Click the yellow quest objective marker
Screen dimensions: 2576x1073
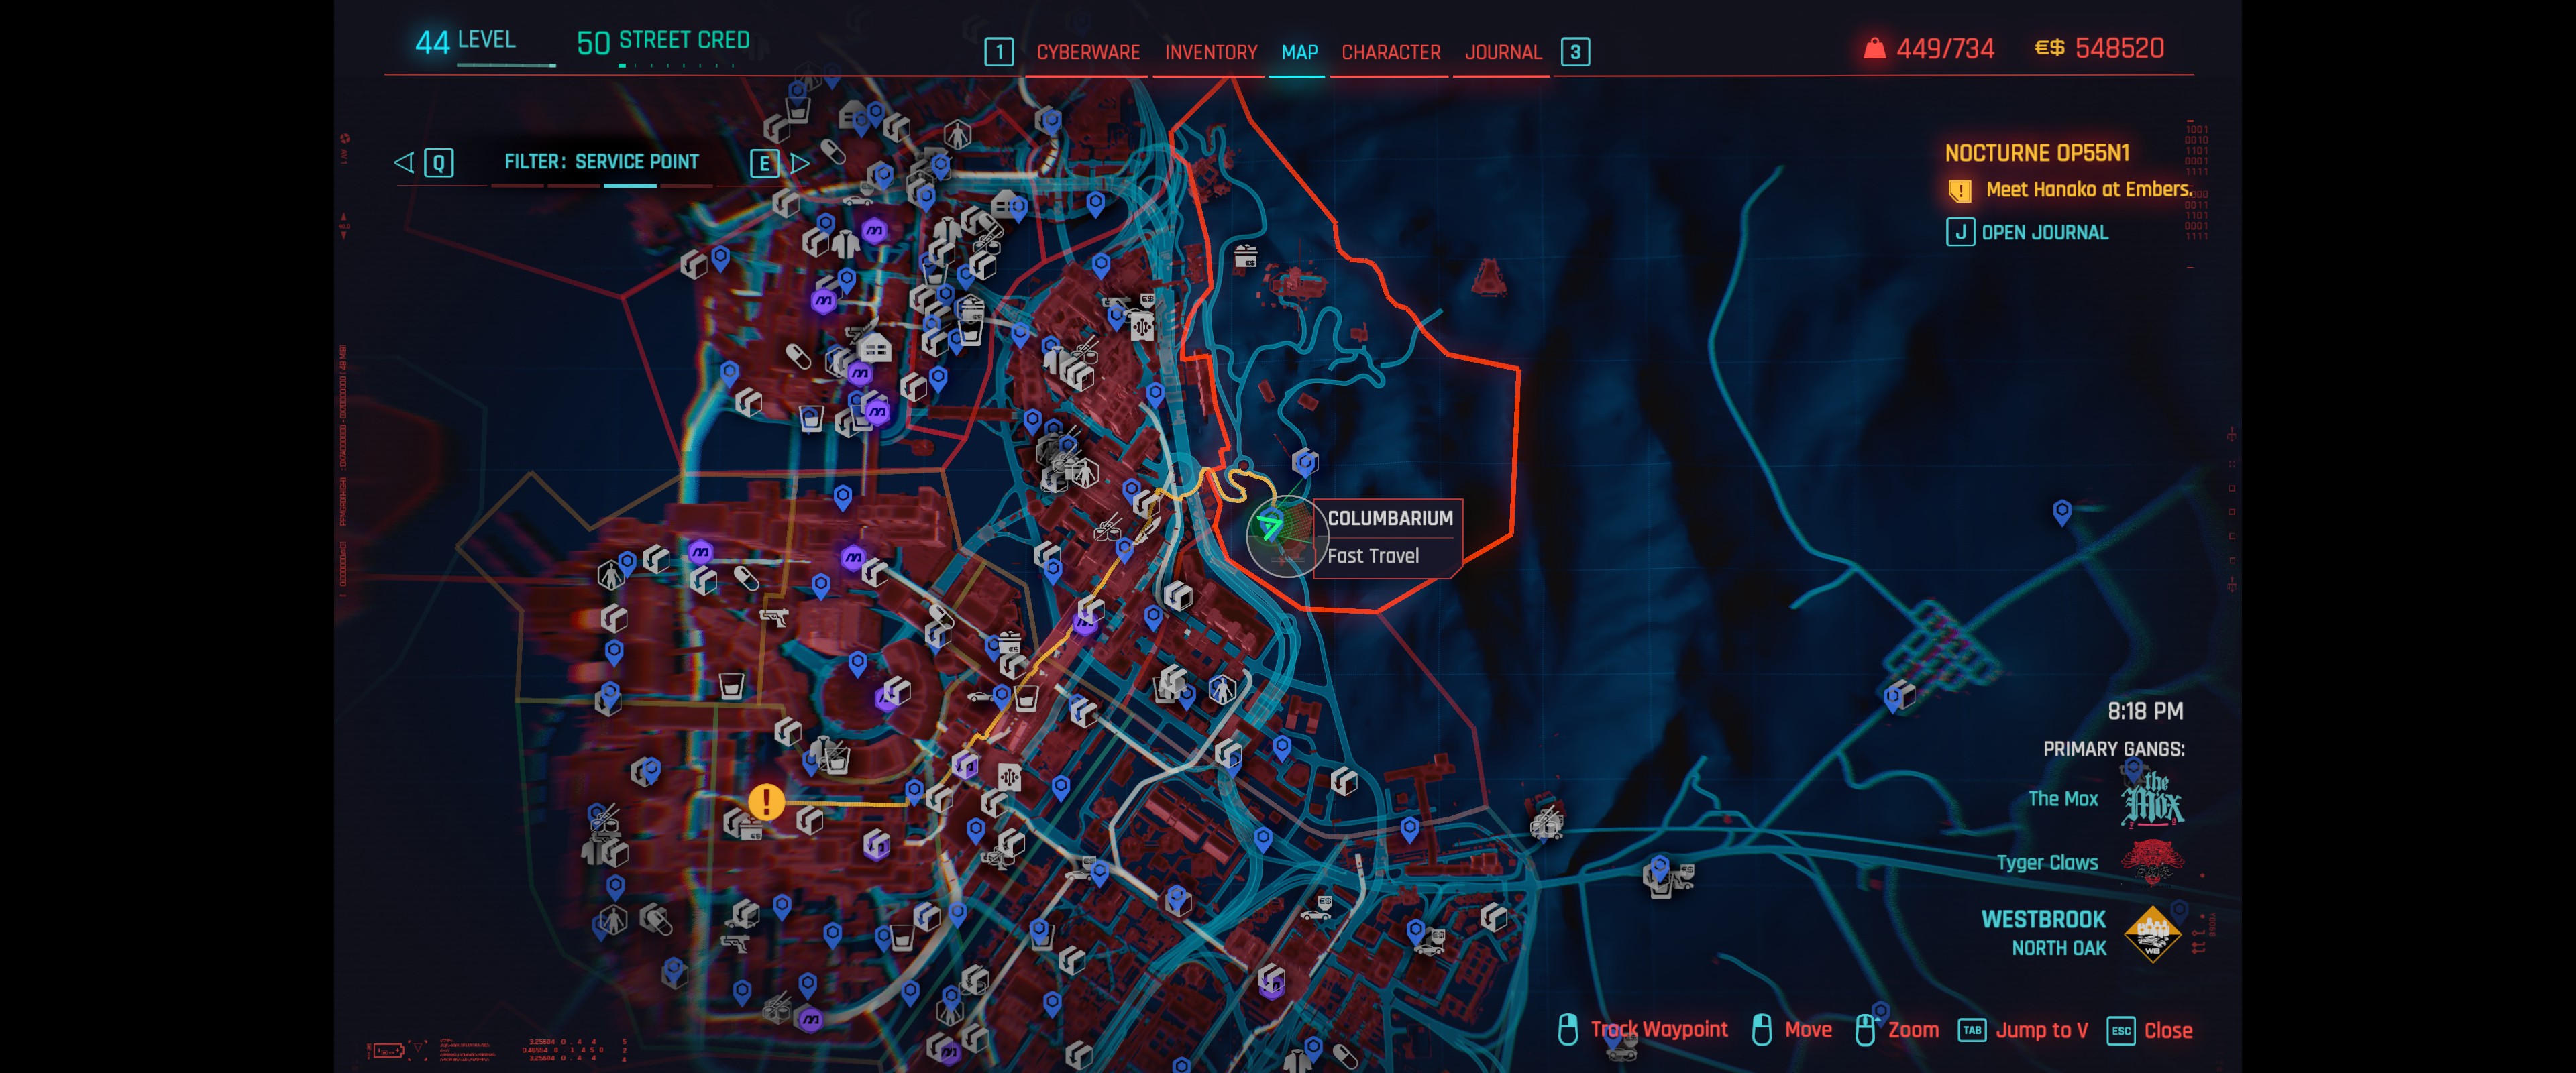(766, 801)
